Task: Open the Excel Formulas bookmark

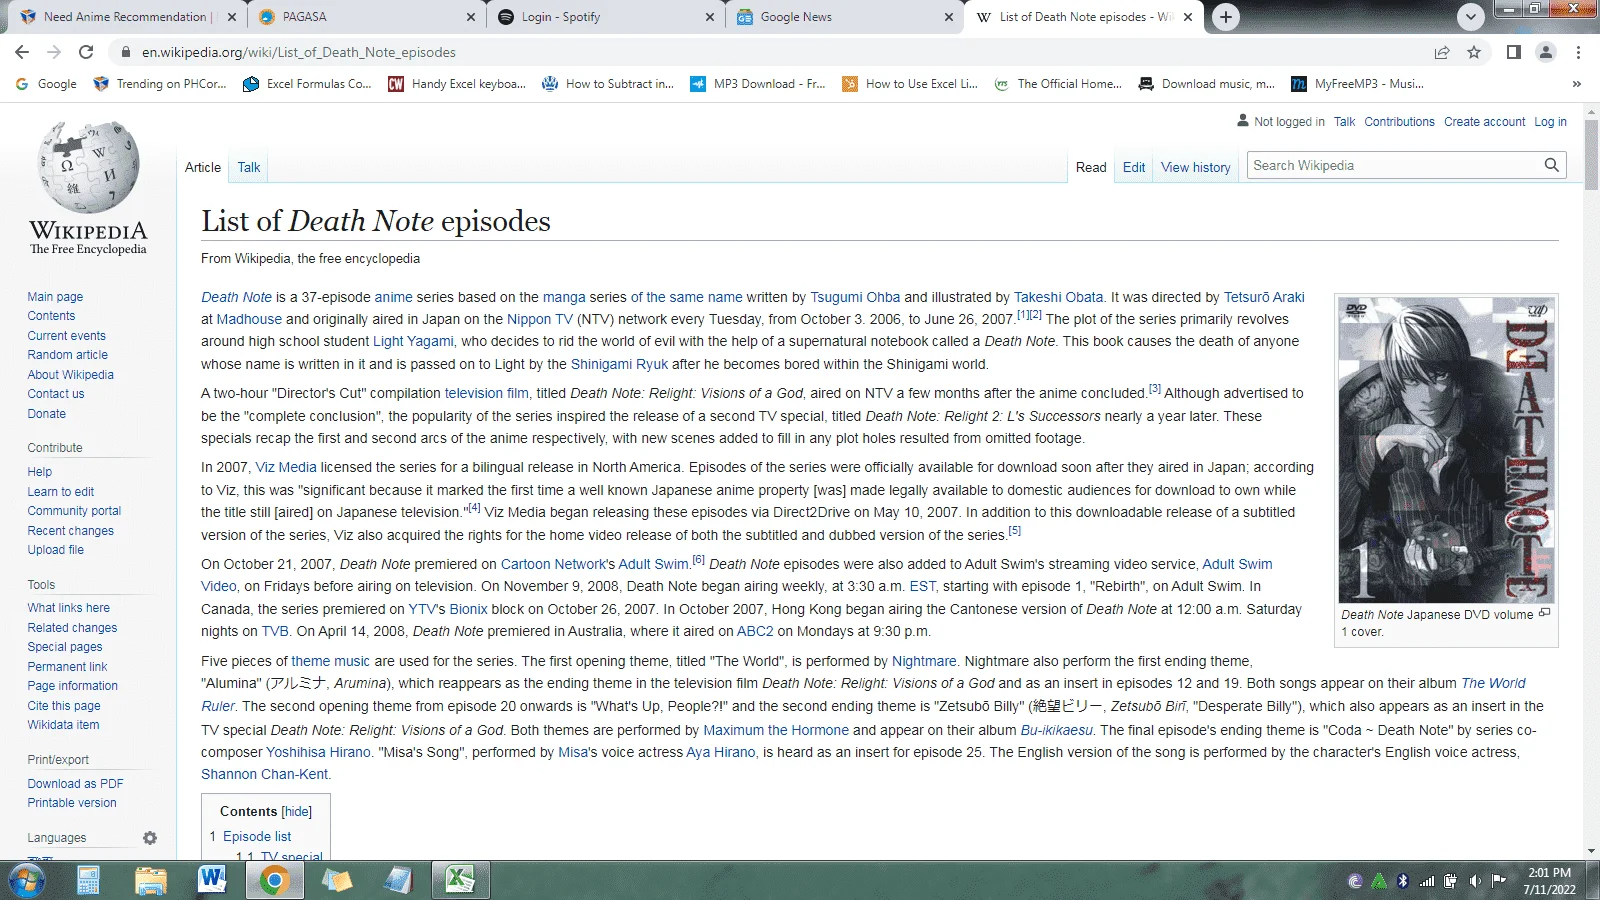Action: (x=307, y=84)
